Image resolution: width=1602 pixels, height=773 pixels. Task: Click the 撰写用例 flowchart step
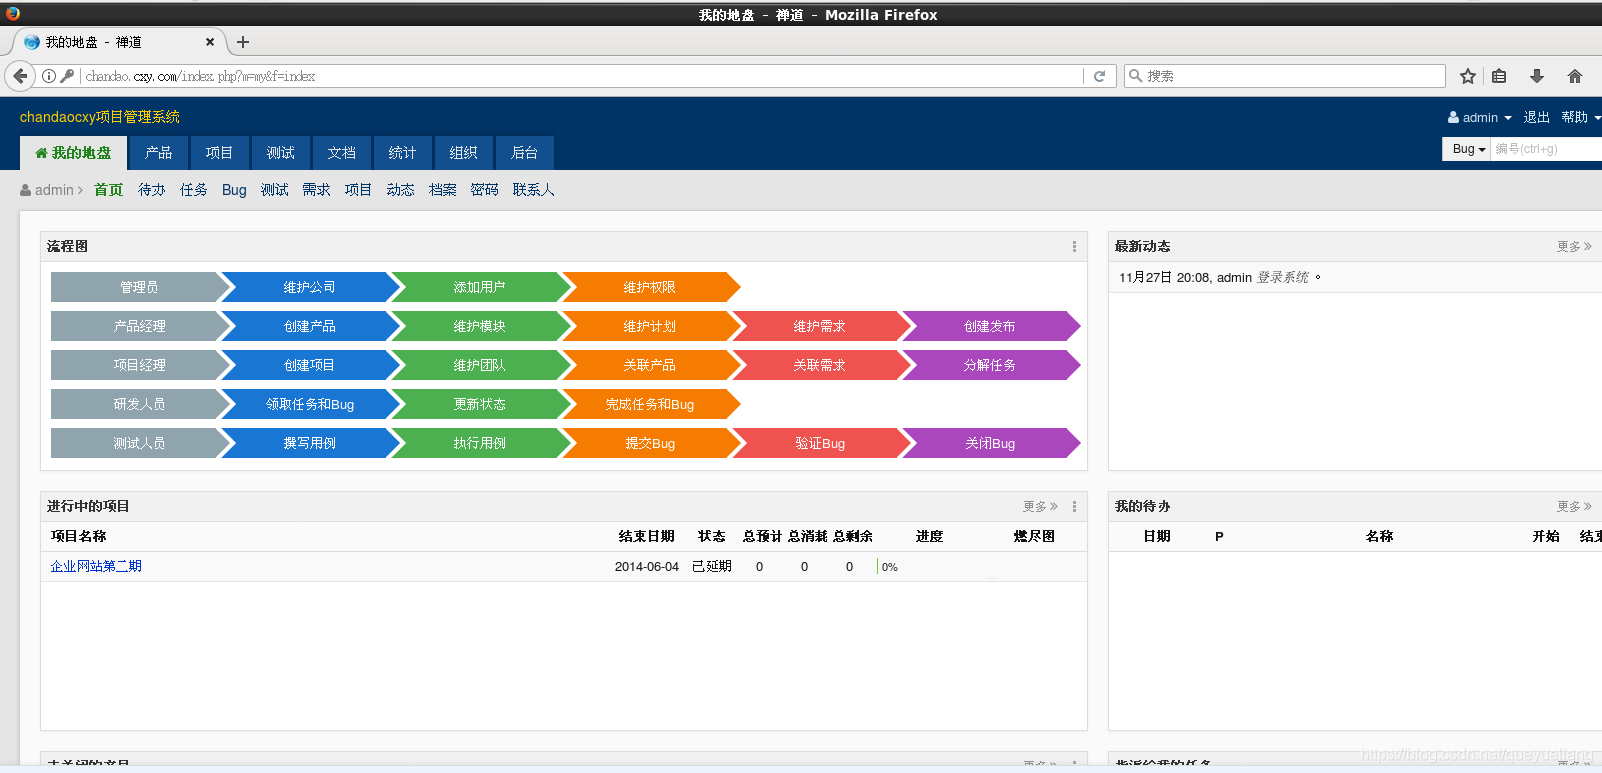pyautogui.click(x=310, y=443)
